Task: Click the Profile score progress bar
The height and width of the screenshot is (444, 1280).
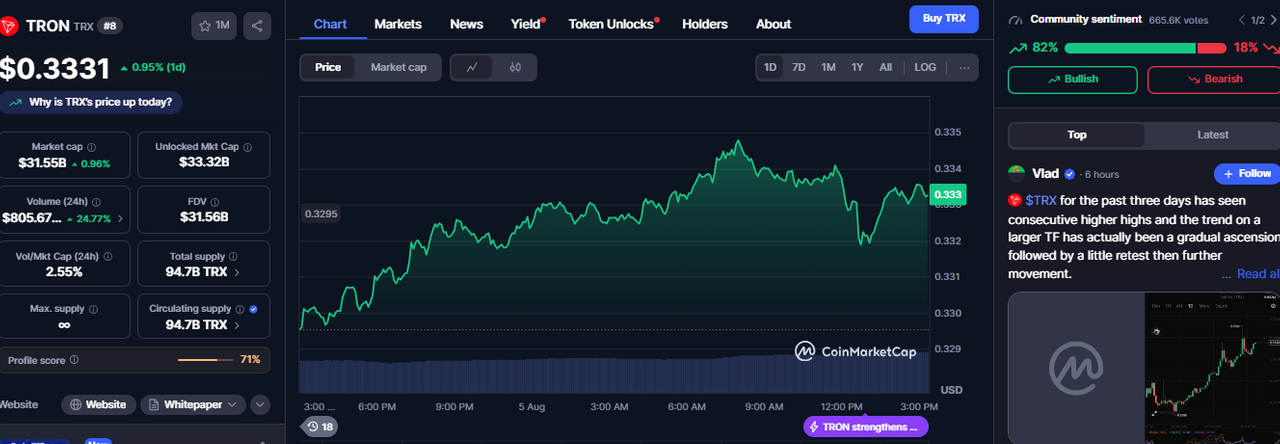Action: click(205, 360)
